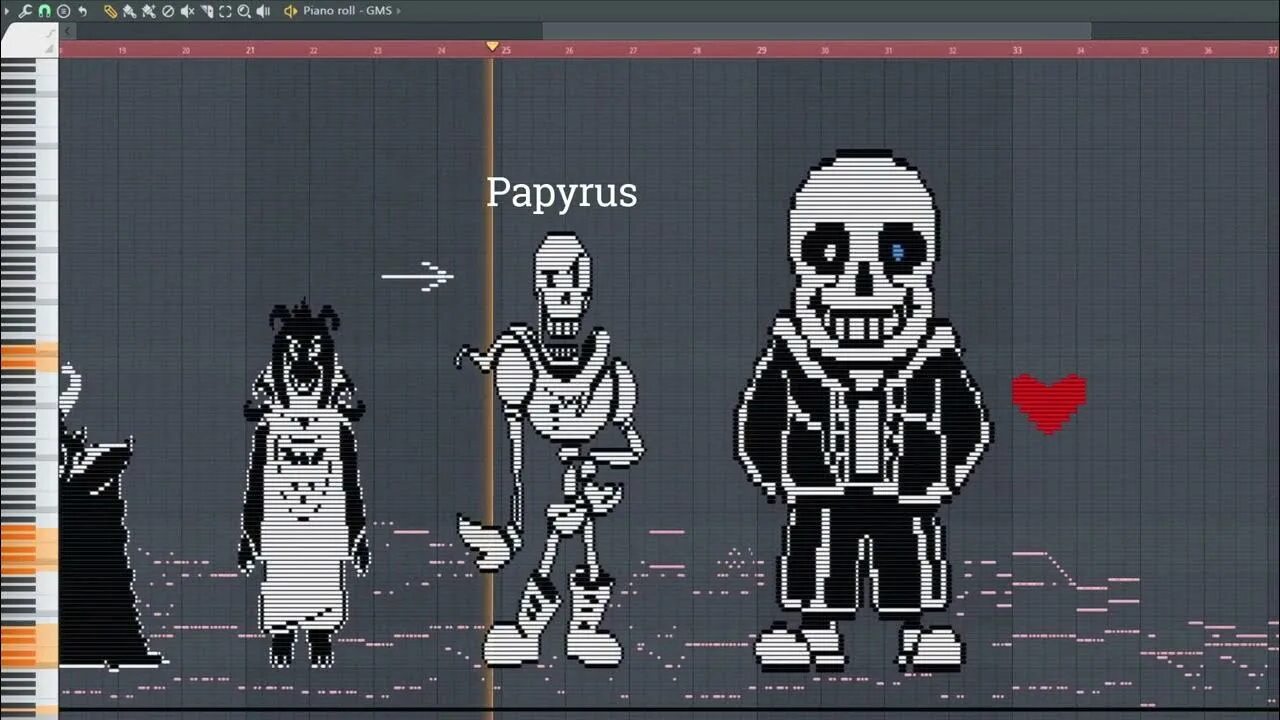Click the playhead marker at bar 25
Image resolution: width=1280 pixels, height=720 pixels.
pyautogui.click(x=492, y=45)
